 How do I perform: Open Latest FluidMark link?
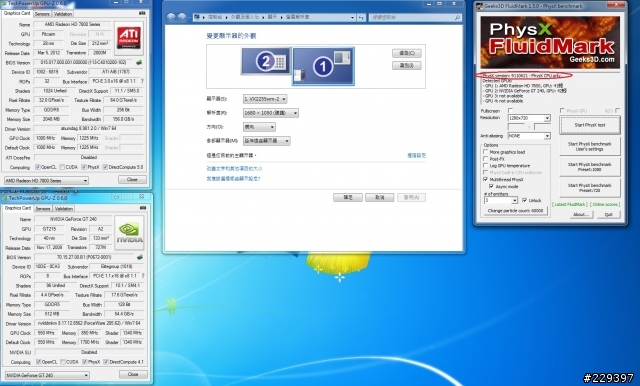[x=570, y=204]
